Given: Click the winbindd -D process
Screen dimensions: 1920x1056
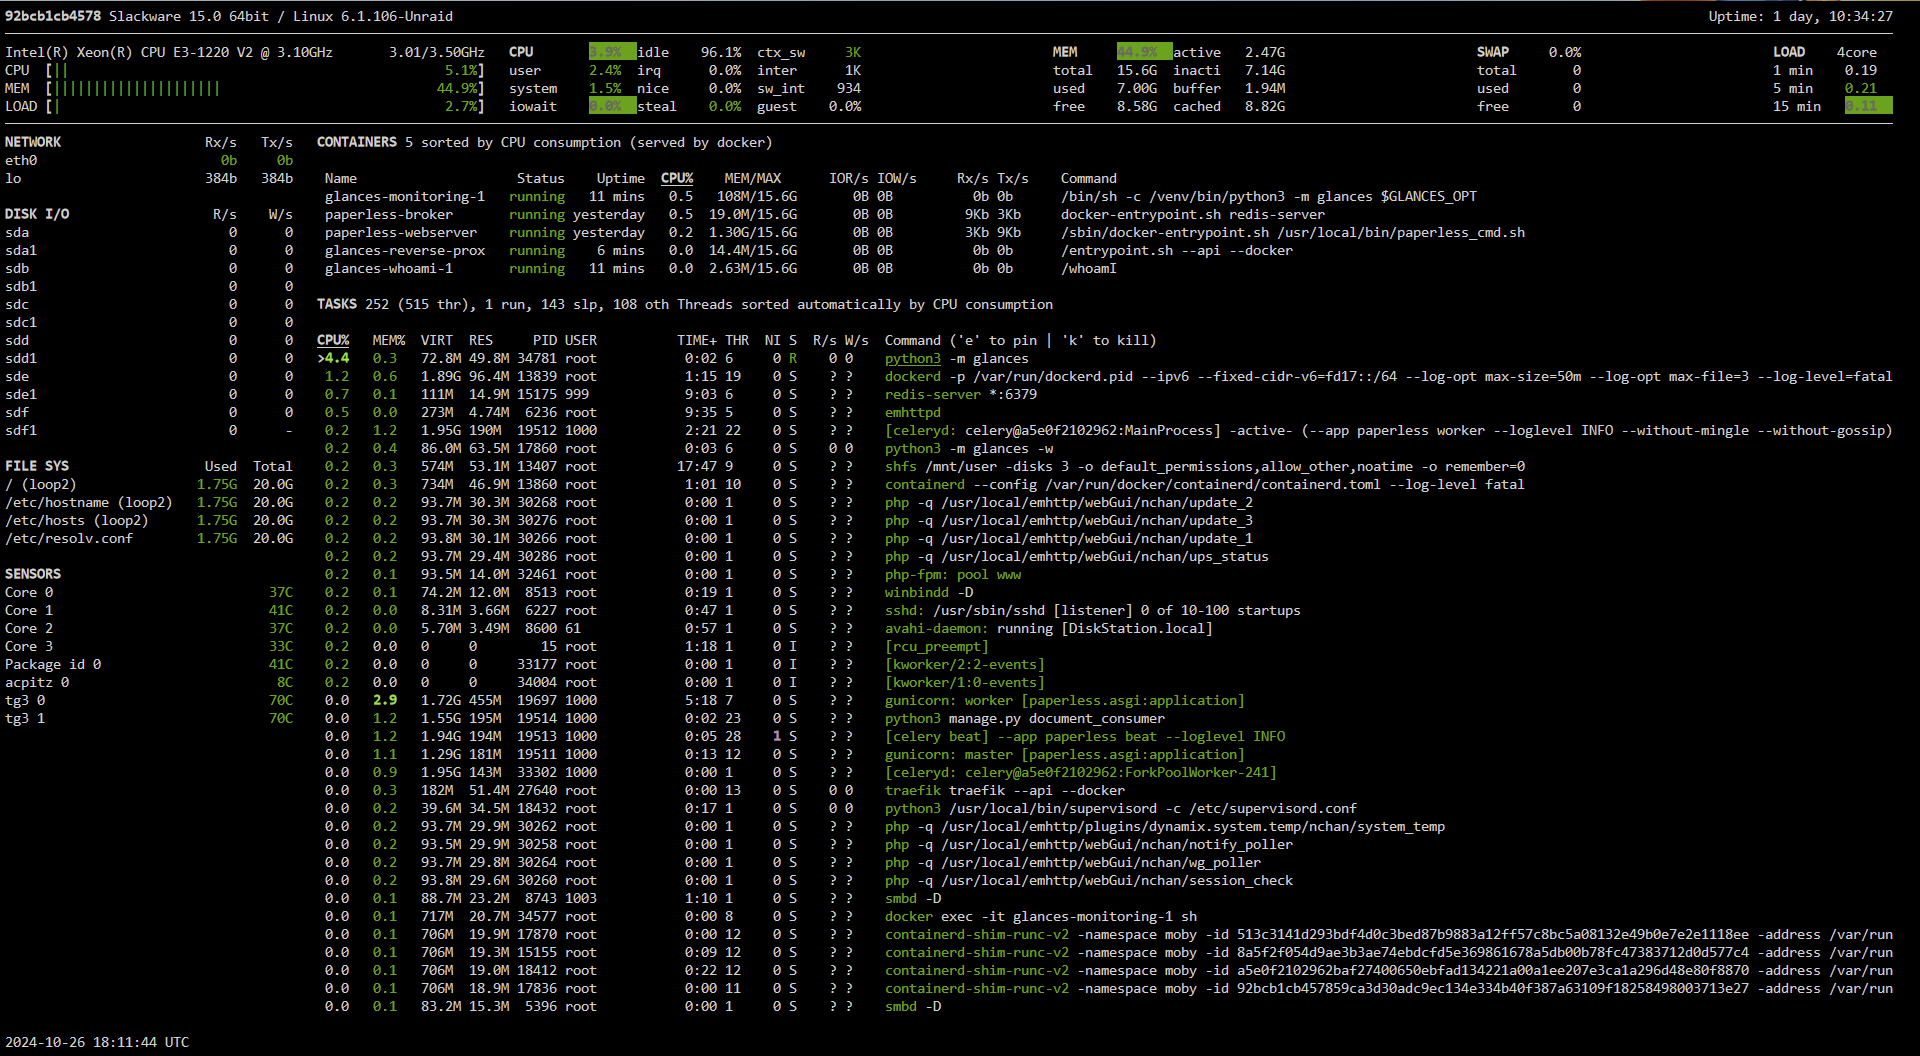Looking at the screenshot, I should pos(929,592).
